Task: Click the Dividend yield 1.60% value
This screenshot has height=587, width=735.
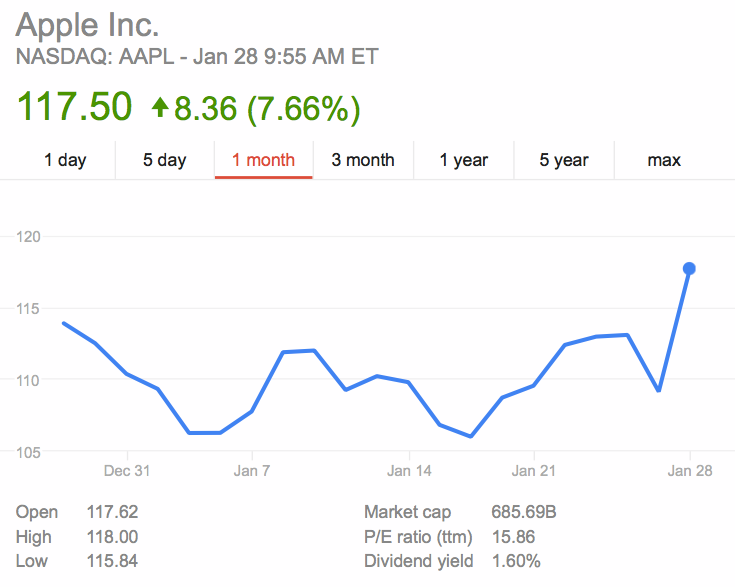Action: [516, 561]
